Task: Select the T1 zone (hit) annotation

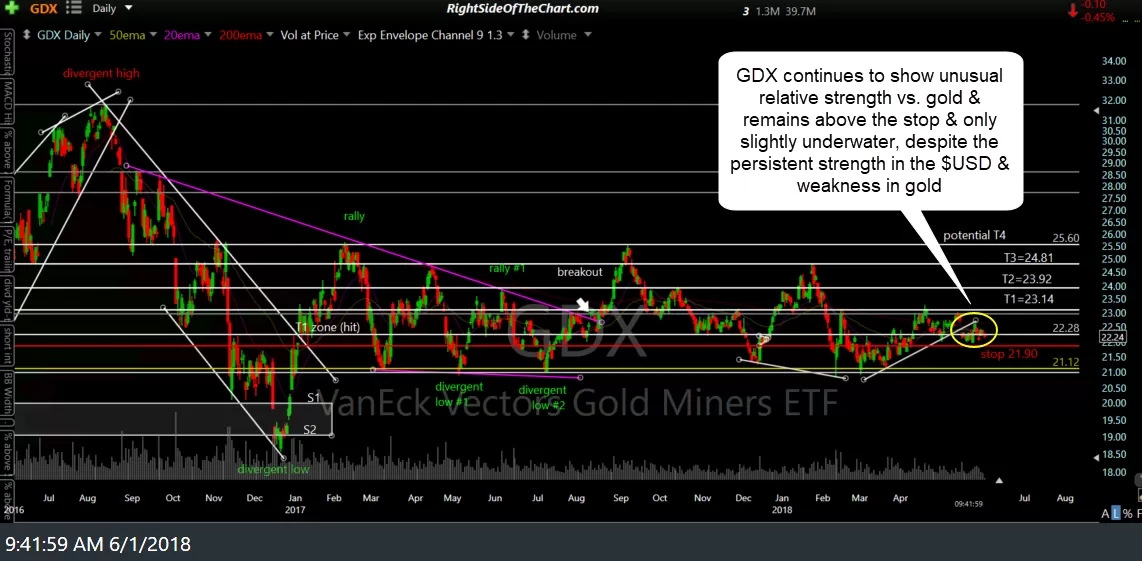Action: [328, 327]
